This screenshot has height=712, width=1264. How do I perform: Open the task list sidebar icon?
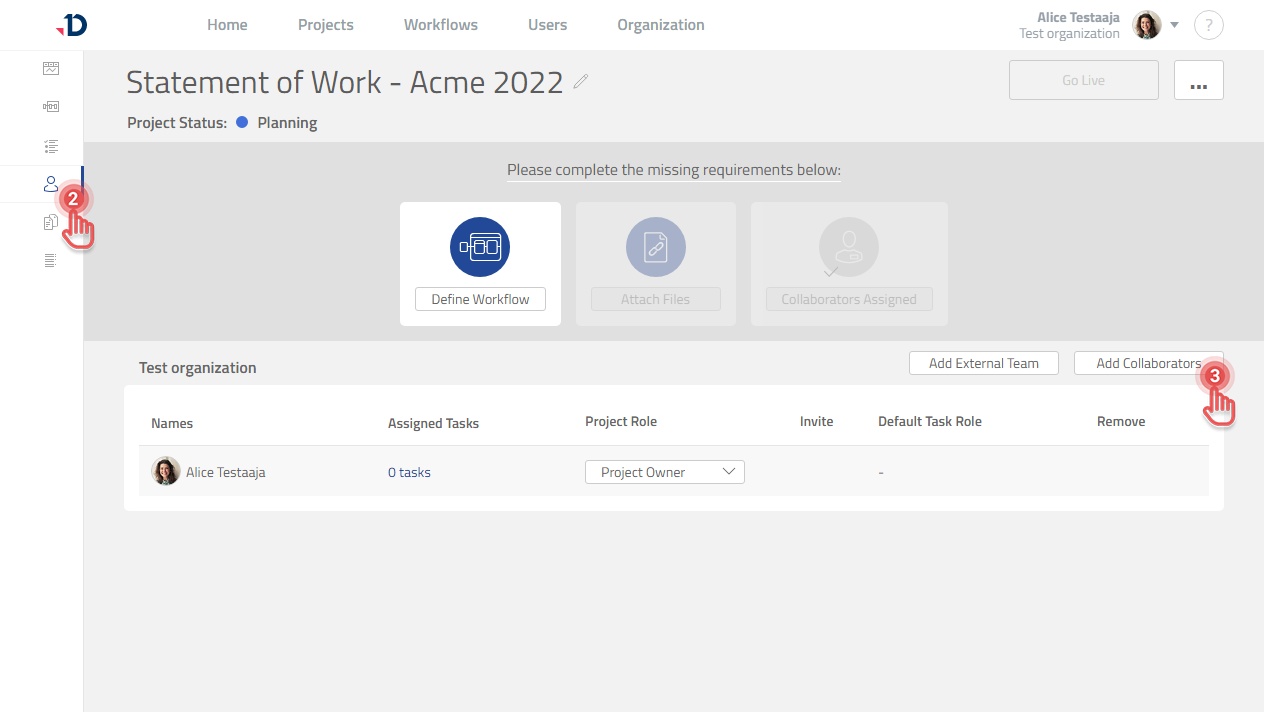pyautogui.click(x=51, y=146)
